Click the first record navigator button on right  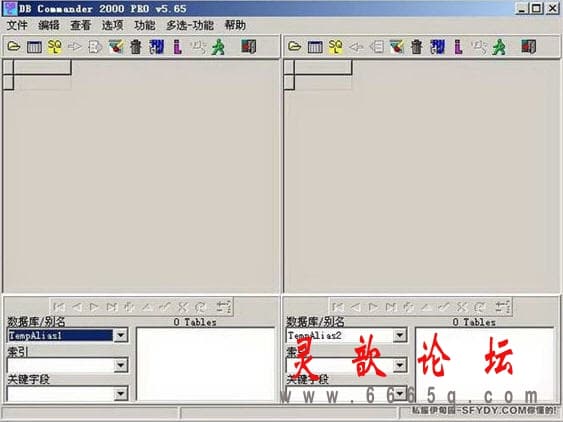338,307
